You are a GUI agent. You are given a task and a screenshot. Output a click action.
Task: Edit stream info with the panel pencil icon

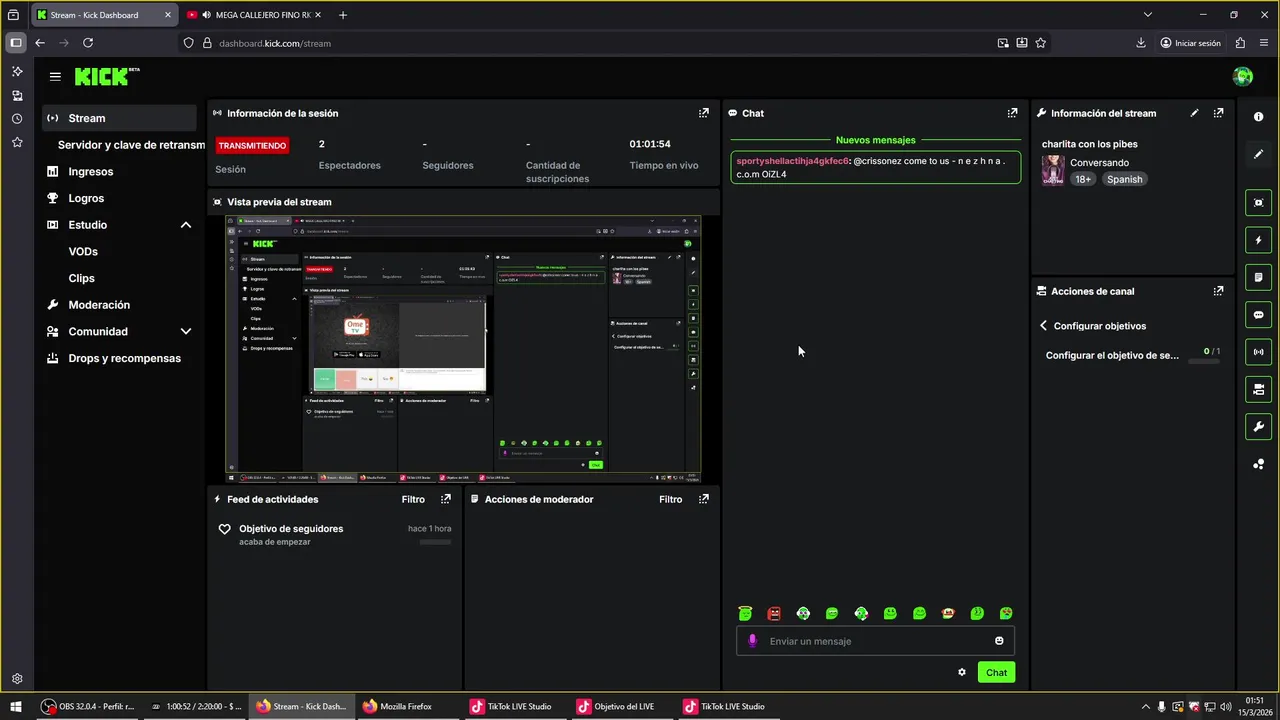click(x=1194, y=113)
